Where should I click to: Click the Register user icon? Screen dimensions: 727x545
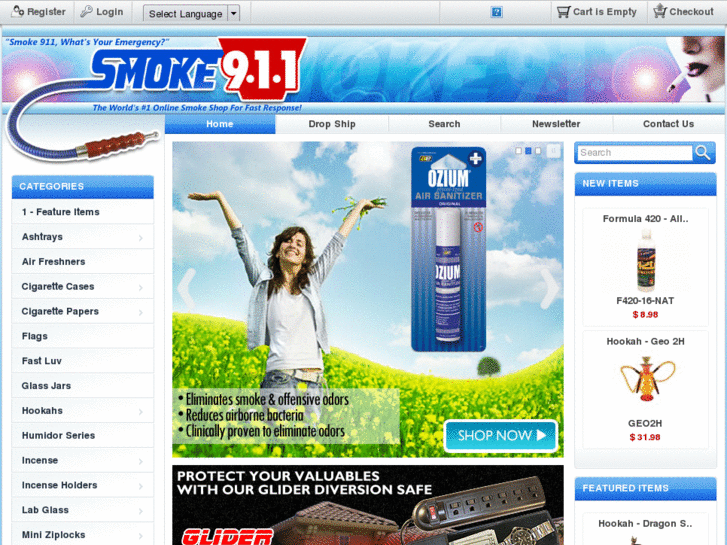point(17,12)
